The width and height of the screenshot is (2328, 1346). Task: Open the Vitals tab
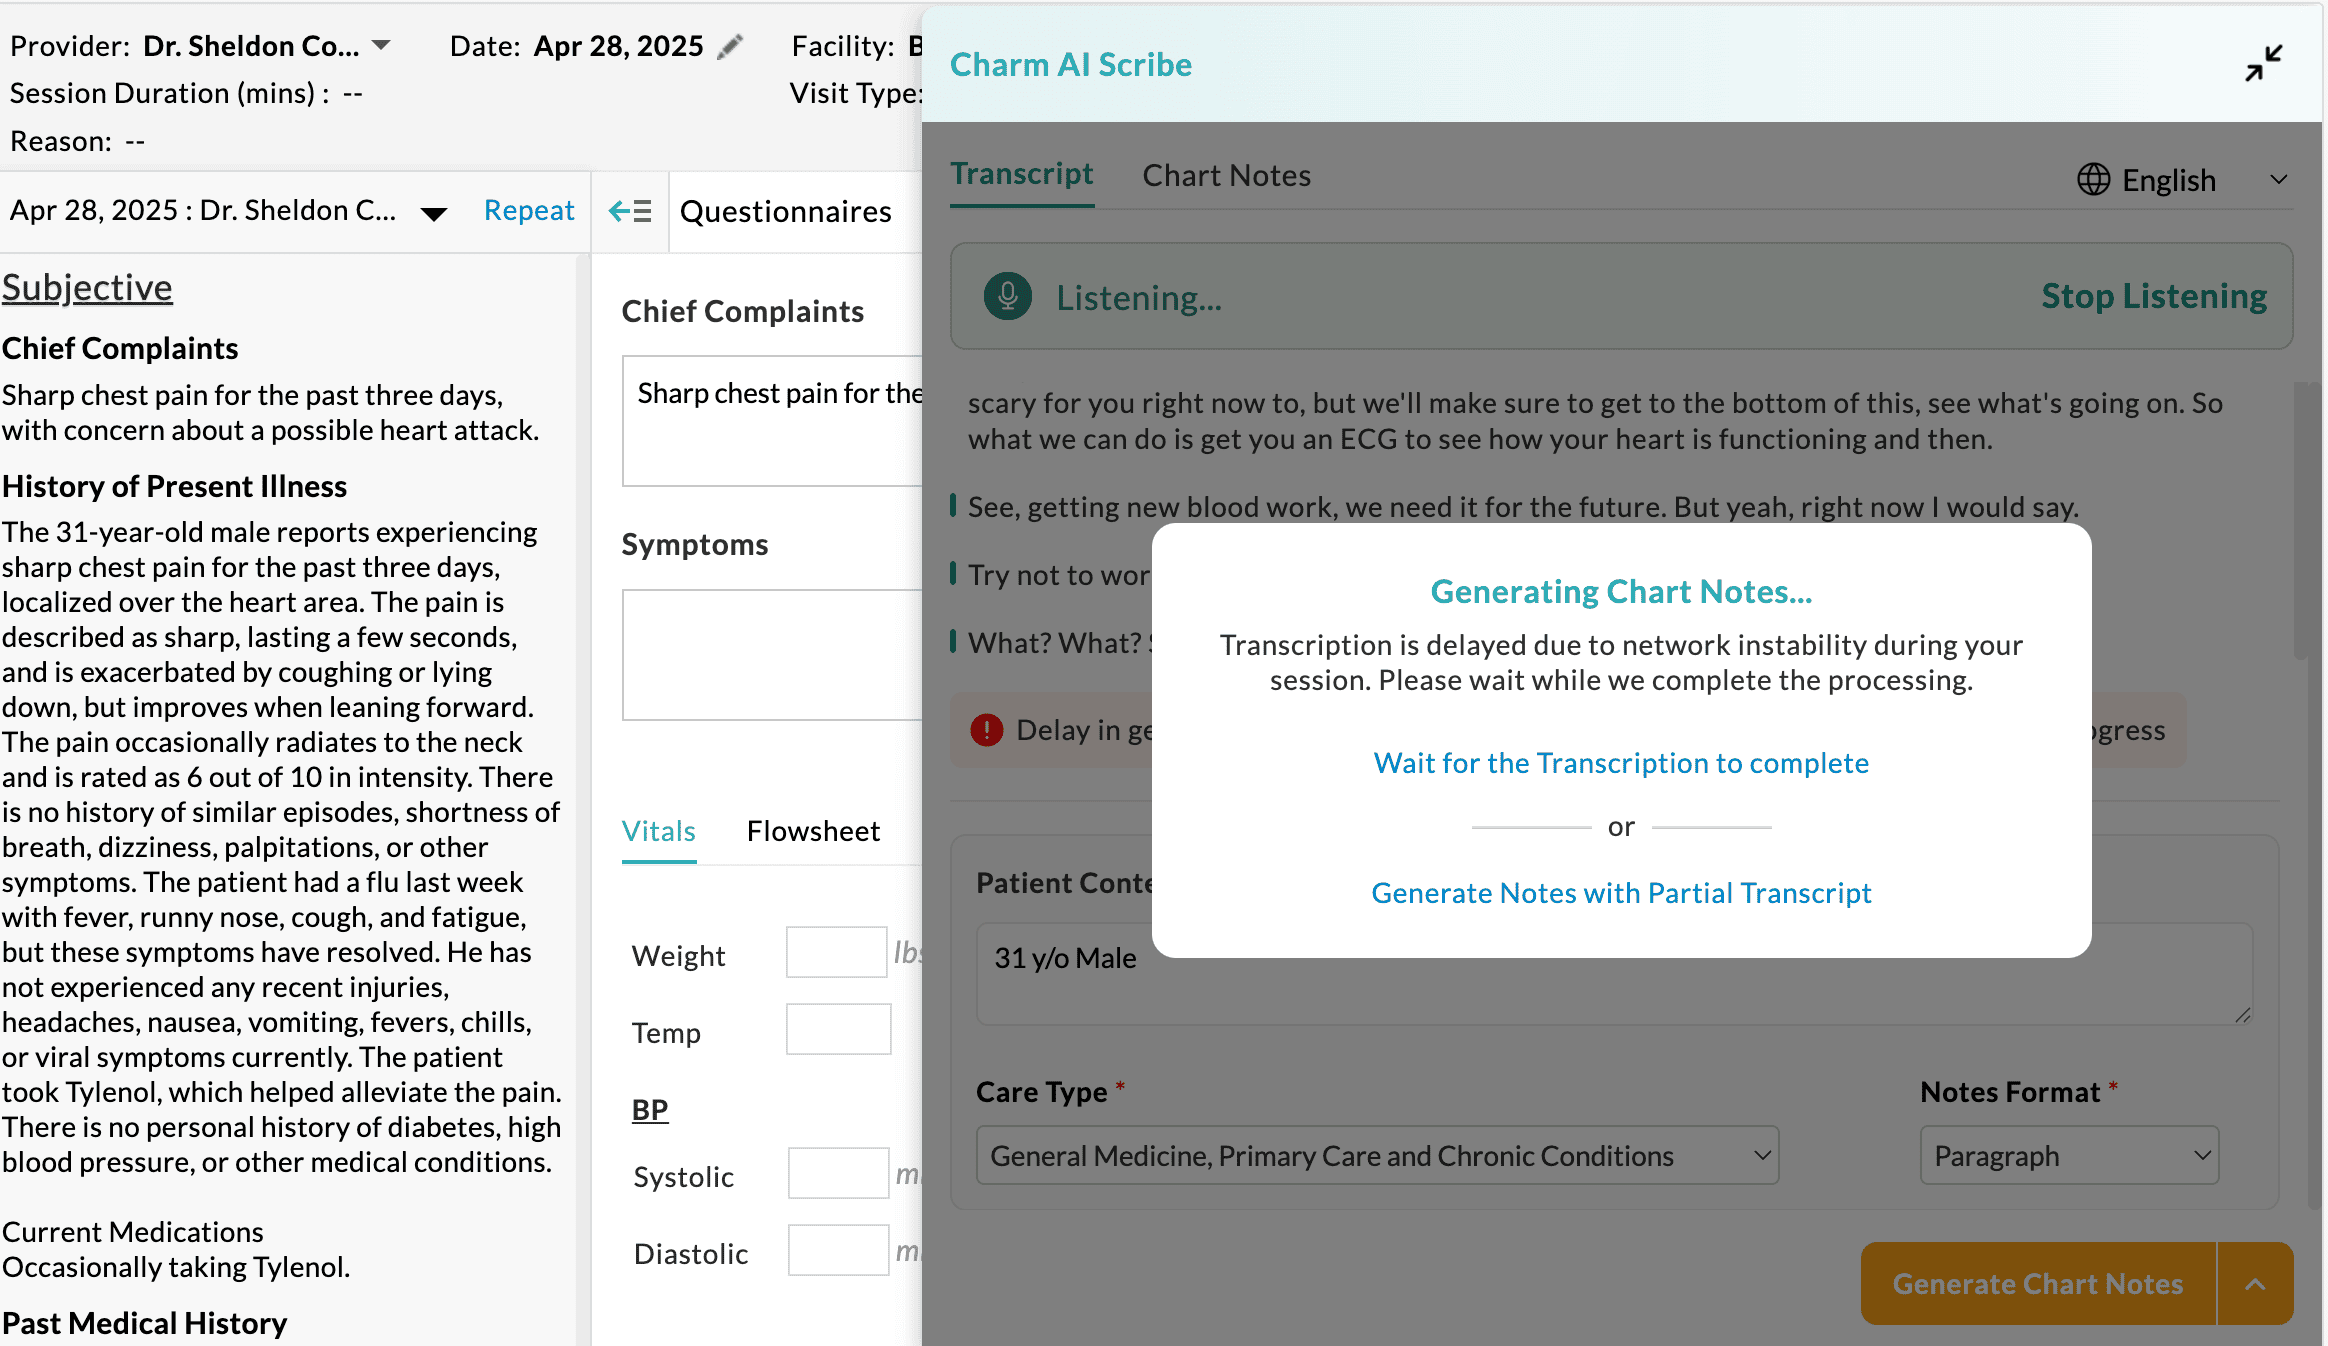658,830
